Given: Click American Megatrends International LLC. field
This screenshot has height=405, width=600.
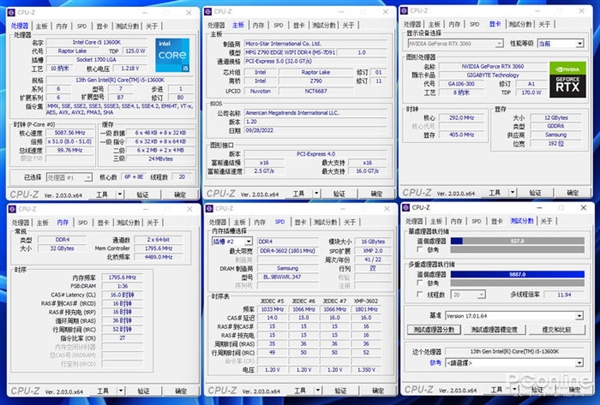Looking at the screenshot, I should (x=316, y=113).
